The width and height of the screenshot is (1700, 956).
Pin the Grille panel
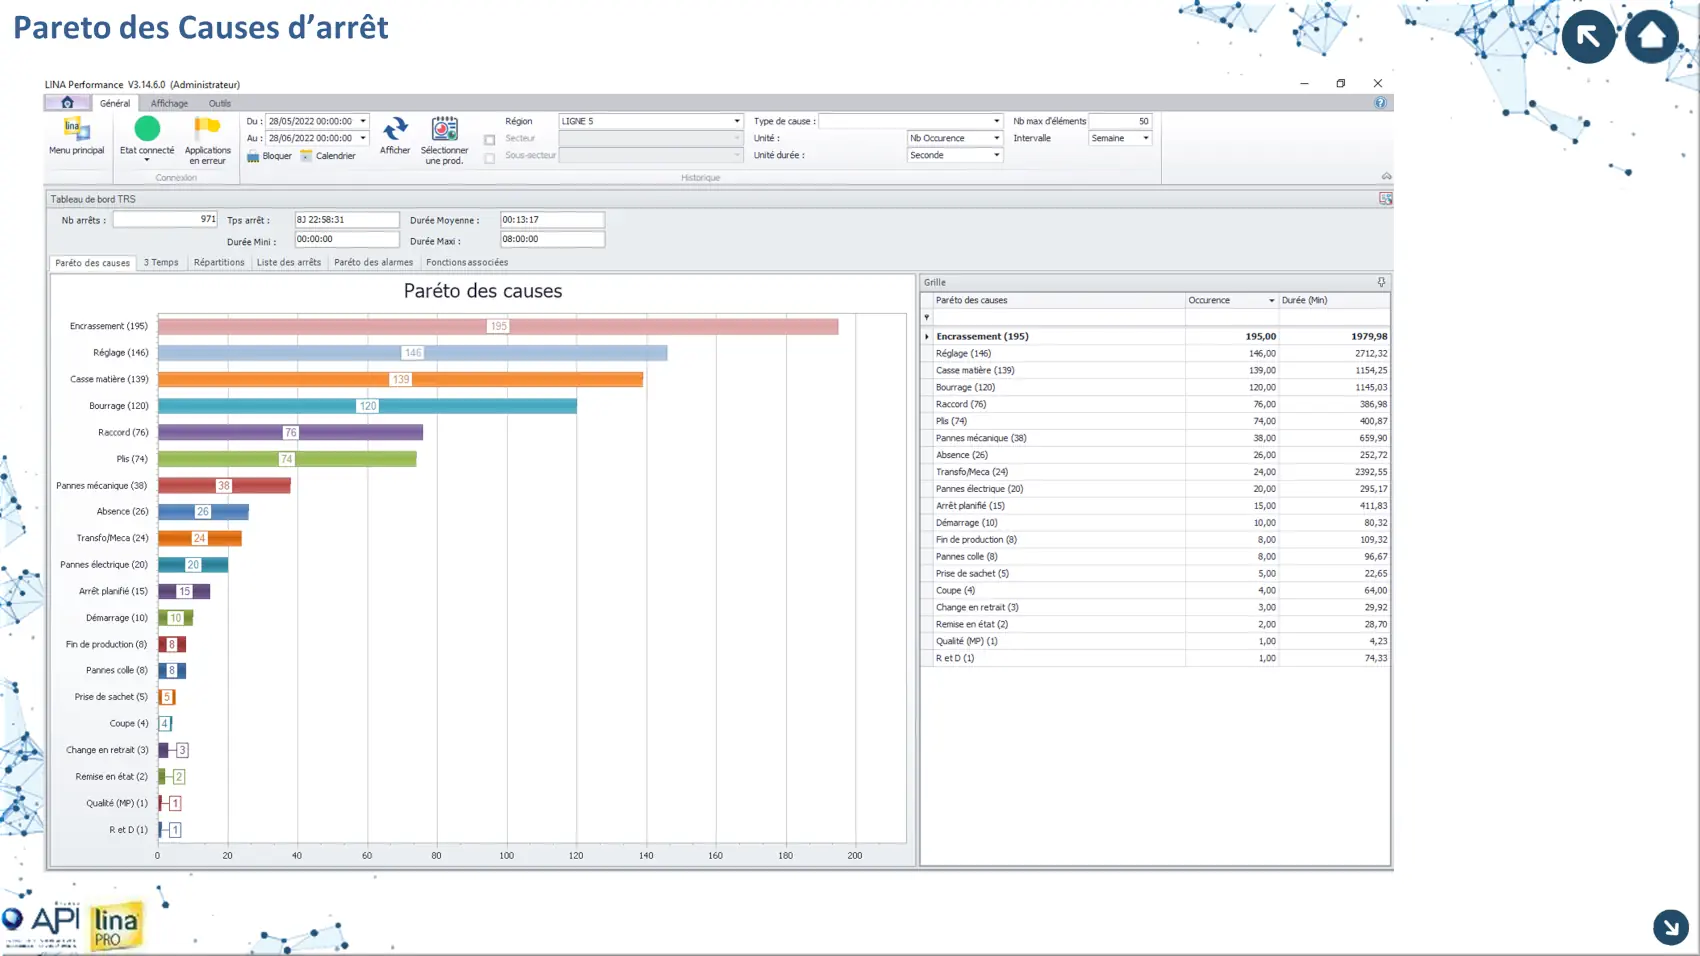tap(1381, 283)
